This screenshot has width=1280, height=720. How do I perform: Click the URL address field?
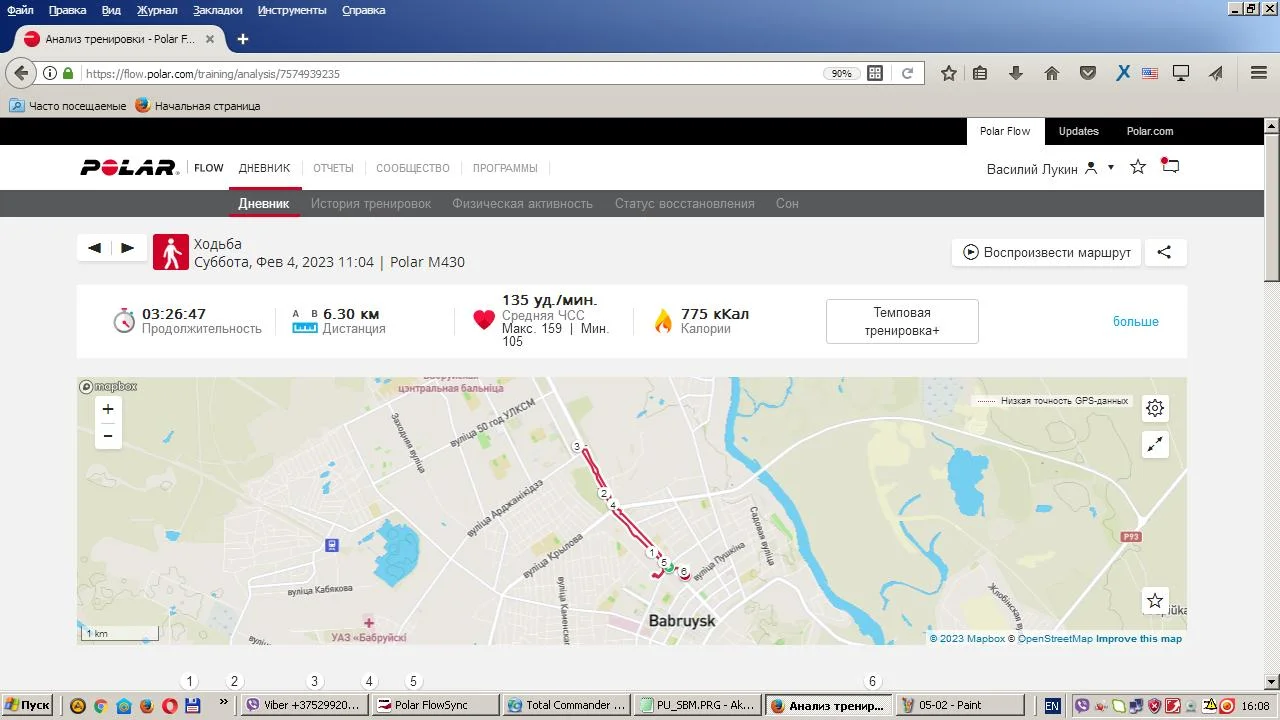[450, 73]
